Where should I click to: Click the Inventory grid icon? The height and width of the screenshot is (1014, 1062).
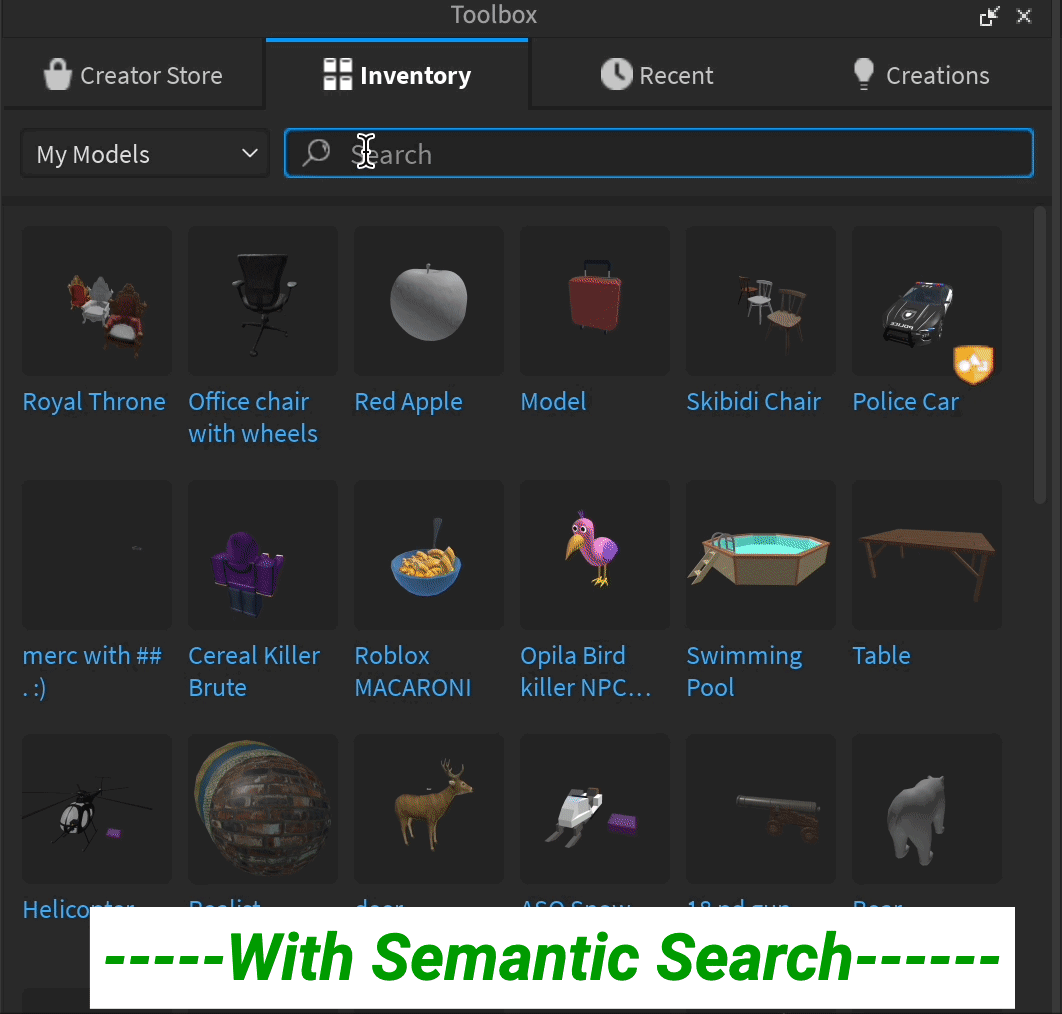click(x=337, y=75)
